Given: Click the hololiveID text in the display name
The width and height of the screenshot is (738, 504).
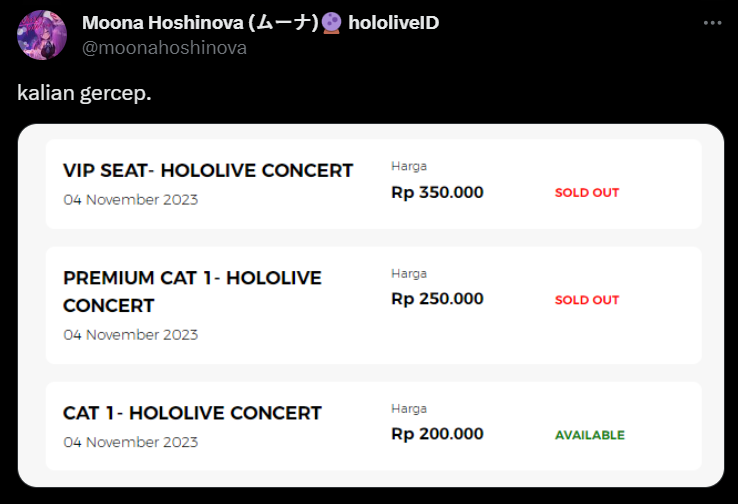Looking at the screenshot, I should [393, 23].
